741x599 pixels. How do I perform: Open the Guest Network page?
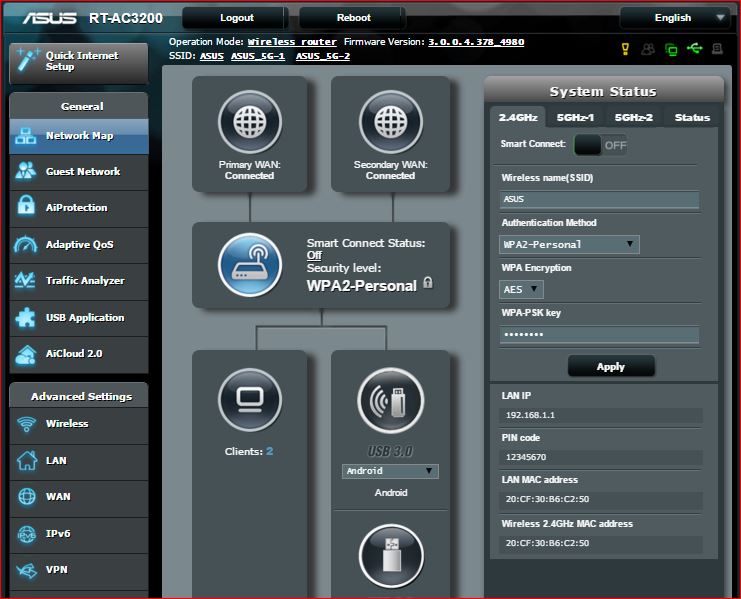(78, 172)
